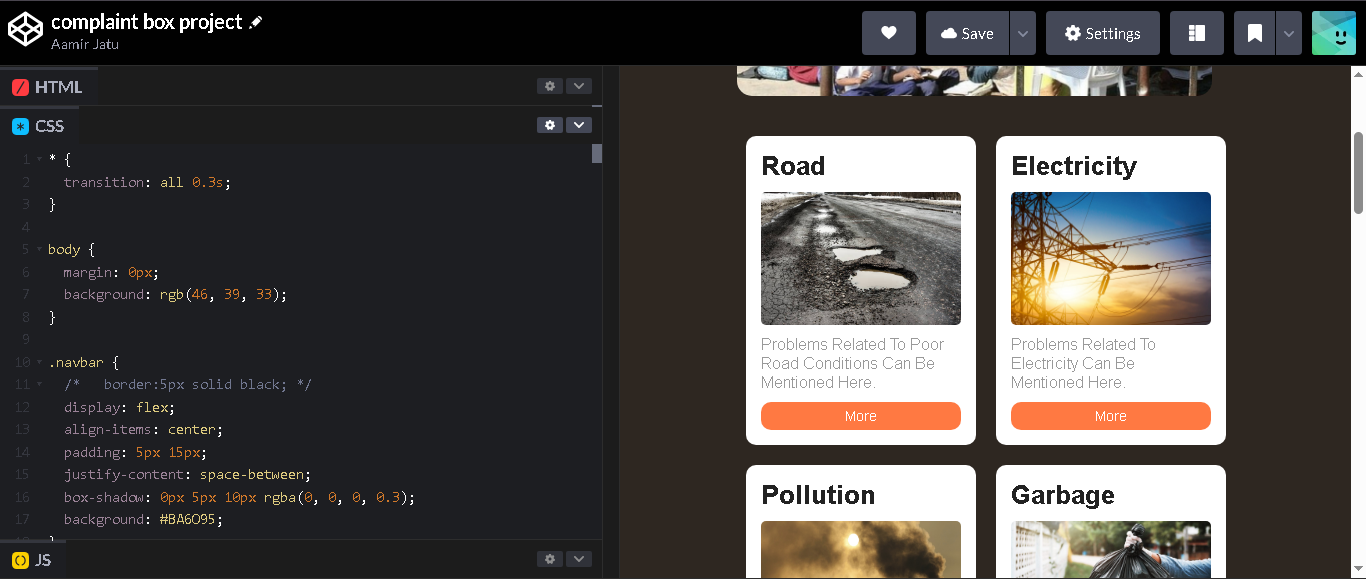Fold the body rule code arrow

pyautogui.click(x=39, y=249)
